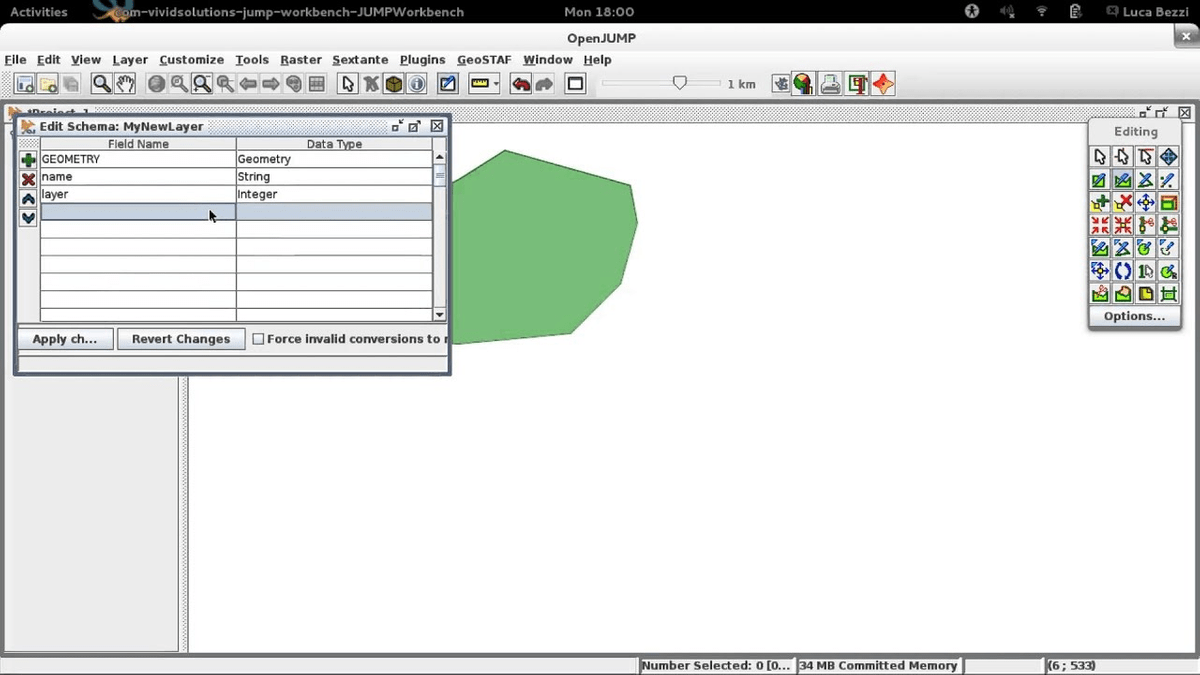Open the Plugins menu

[422, 60]
